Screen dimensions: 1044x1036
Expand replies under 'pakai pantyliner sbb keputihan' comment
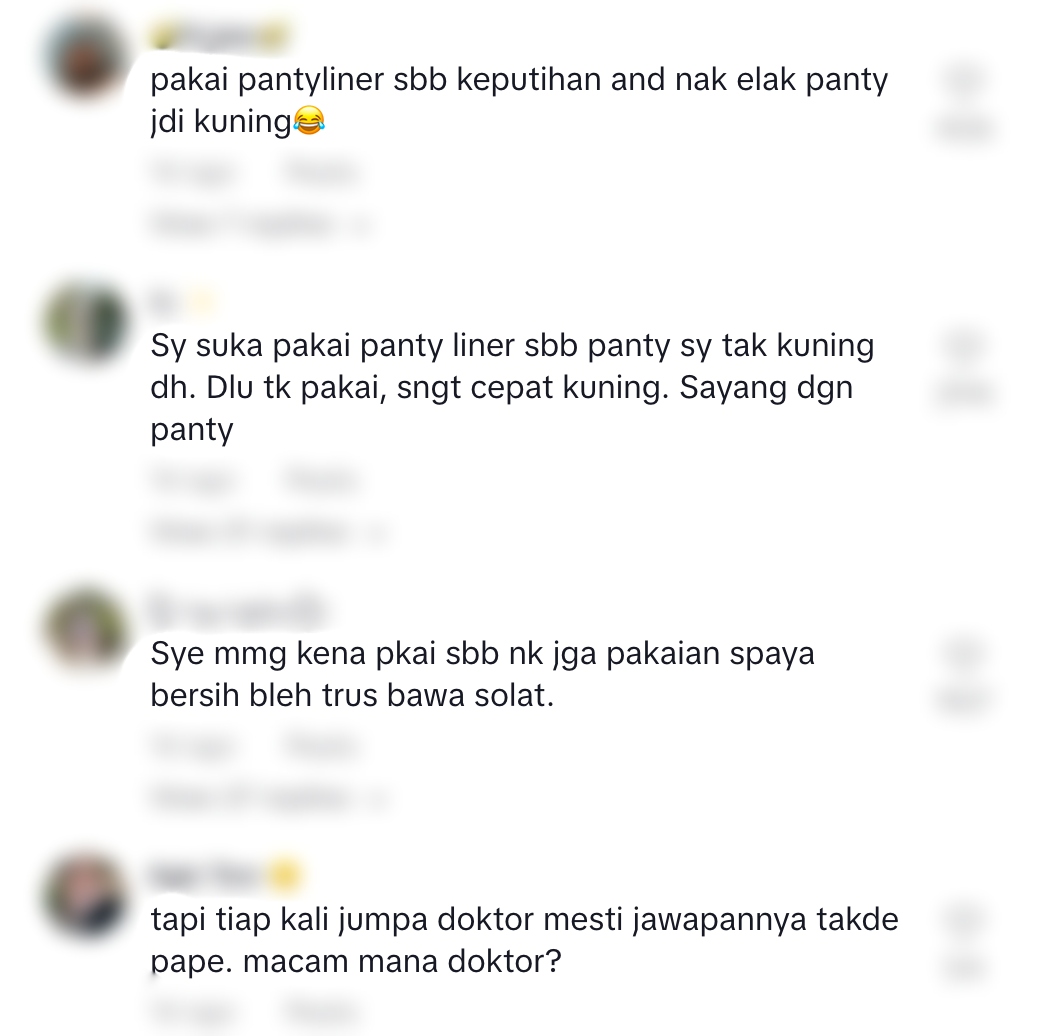click(262, 224)
